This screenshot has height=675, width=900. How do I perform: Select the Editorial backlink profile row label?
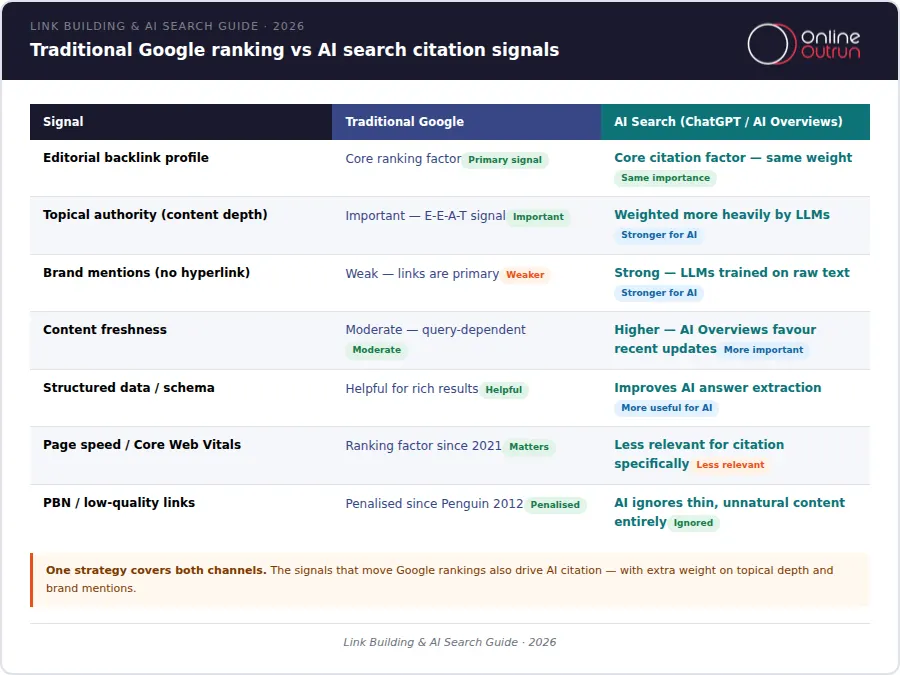coord(126,158)
